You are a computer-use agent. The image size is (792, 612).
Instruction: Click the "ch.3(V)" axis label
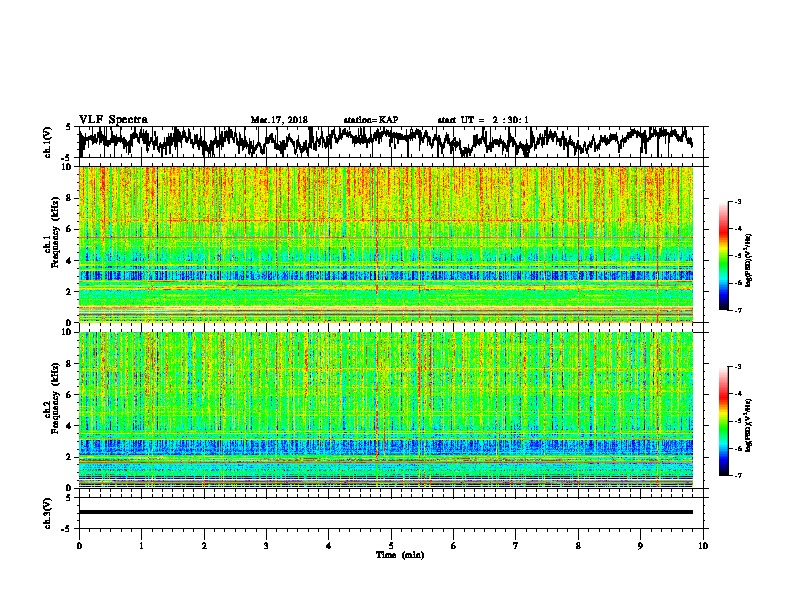[x=48, y=514]
